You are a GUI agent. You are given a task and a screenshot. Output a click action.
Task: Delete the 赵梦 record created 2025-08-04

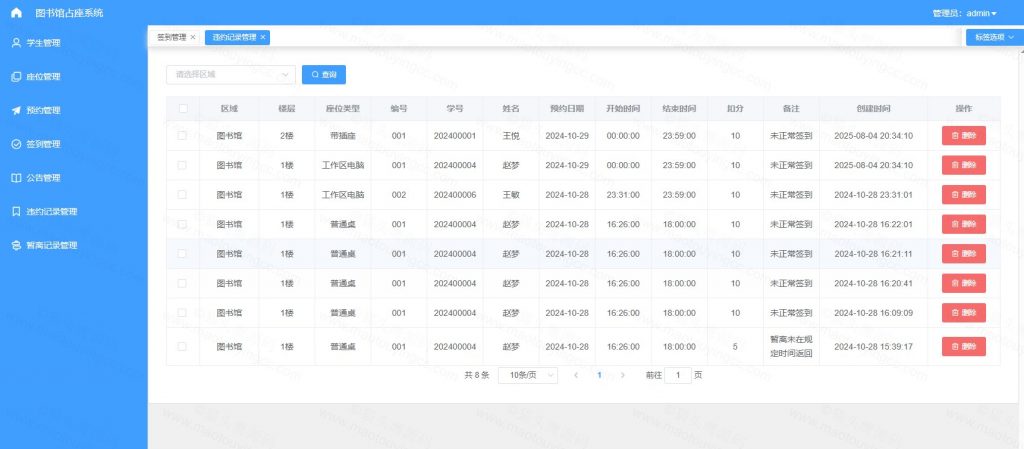pos(963,165)
